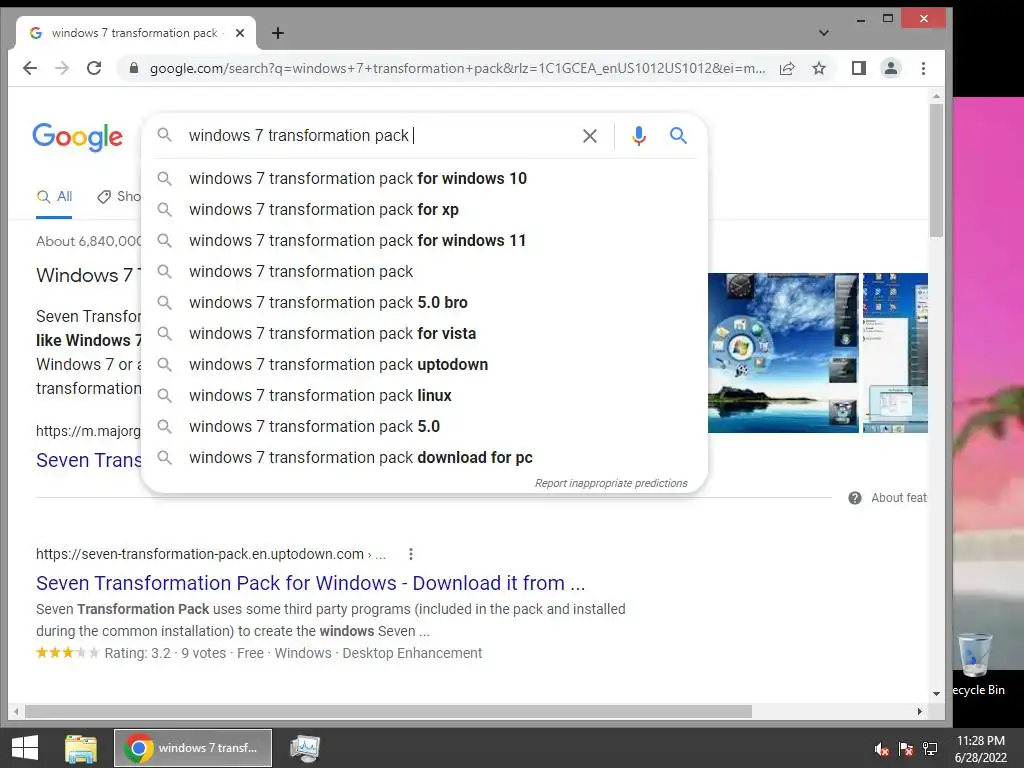The width and height of the screenshot is (1024, 768).
Task: Open 'Seven Transformation Pack for Windows' result link
Action: point(310,583)
